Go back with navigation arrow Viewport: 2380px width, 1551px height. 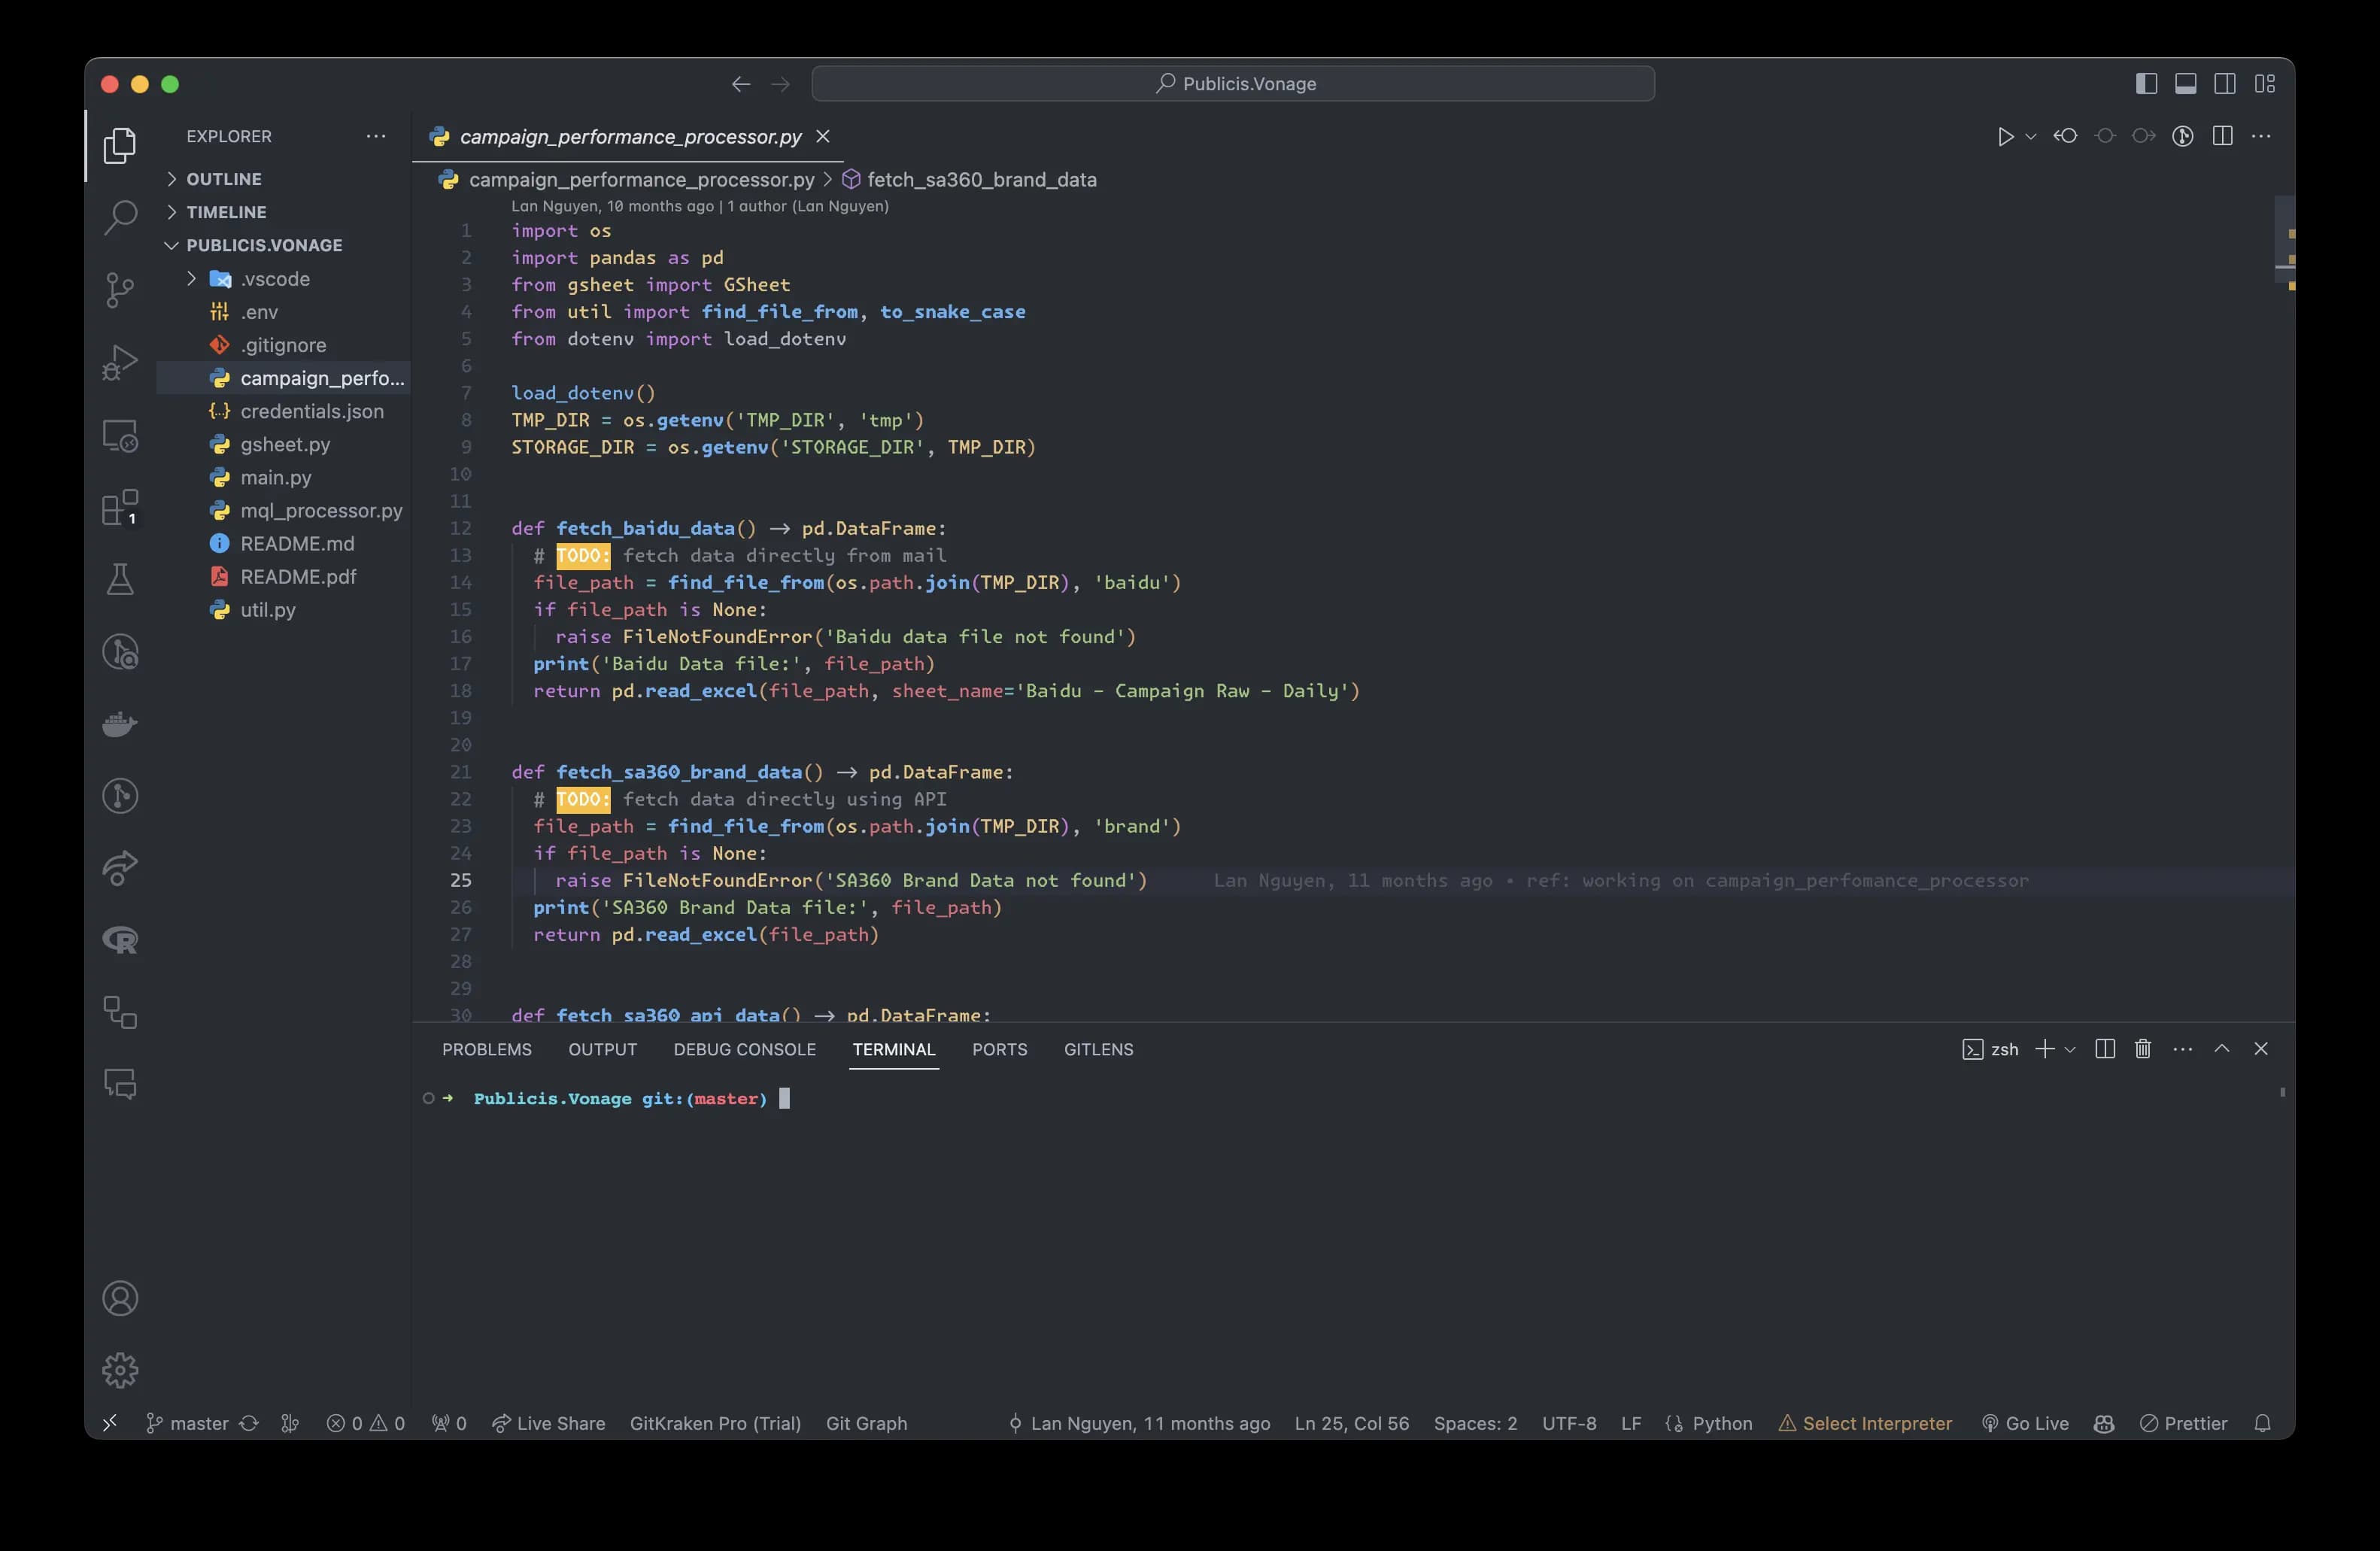(741, 84)
